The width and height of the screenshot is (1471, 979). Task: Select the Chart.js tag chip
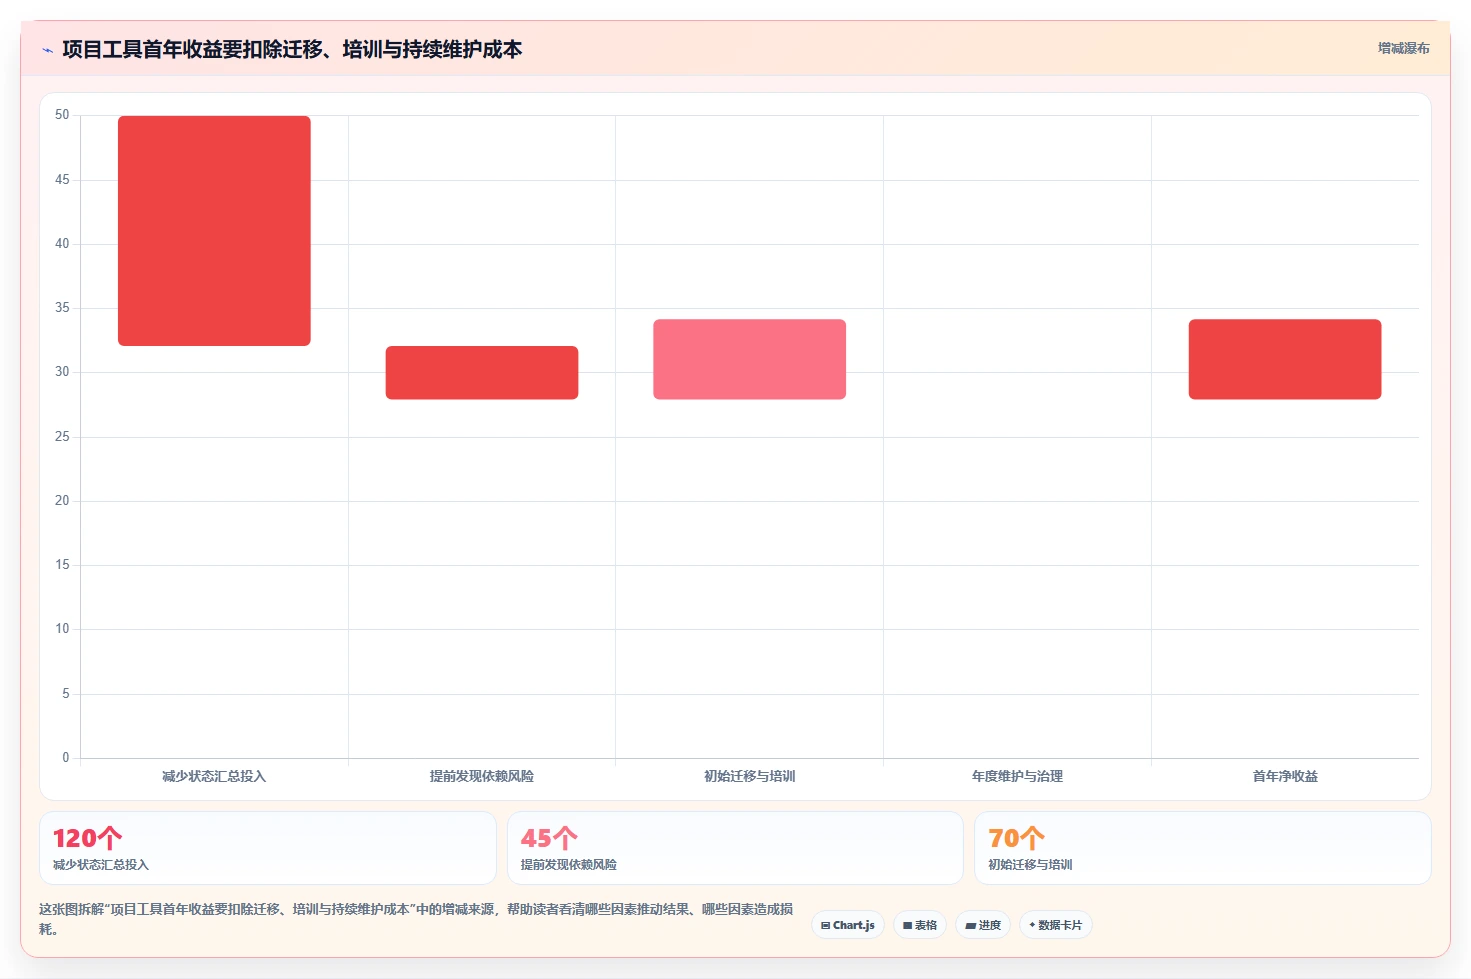click(x=848, y=925)
